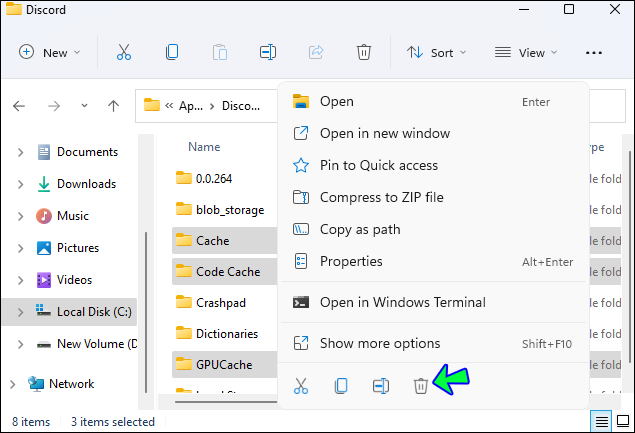The width and height of the screenshot is (635, 433).
Task: Click the Rename icon in the context menu
Action: [x=381, y=385]
